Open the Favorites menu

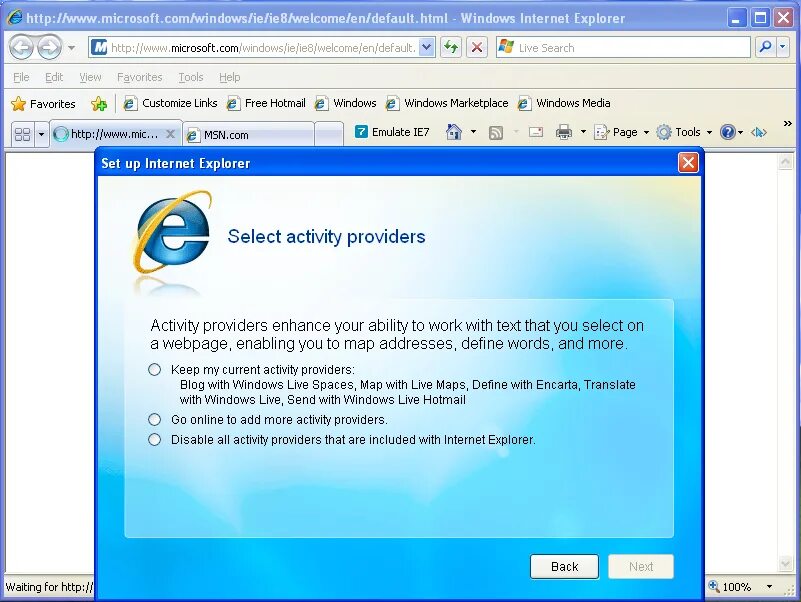pos(139,77)
